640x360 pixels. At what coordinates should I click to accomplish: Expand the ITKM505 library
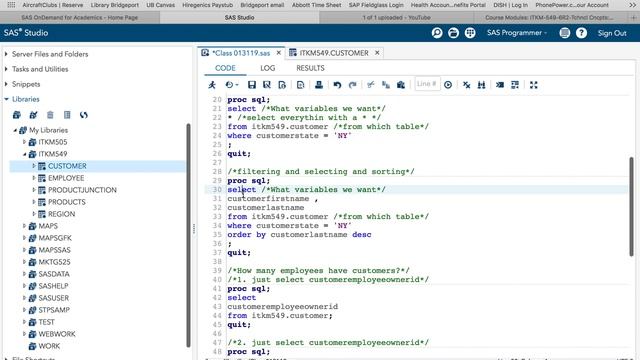click(x=24, y=142)
